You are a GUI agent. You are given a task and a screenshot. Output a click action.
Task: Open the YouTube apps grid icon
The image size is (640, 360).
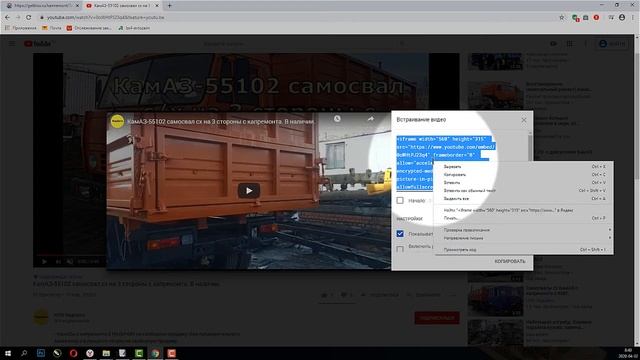tap(569, 44)
